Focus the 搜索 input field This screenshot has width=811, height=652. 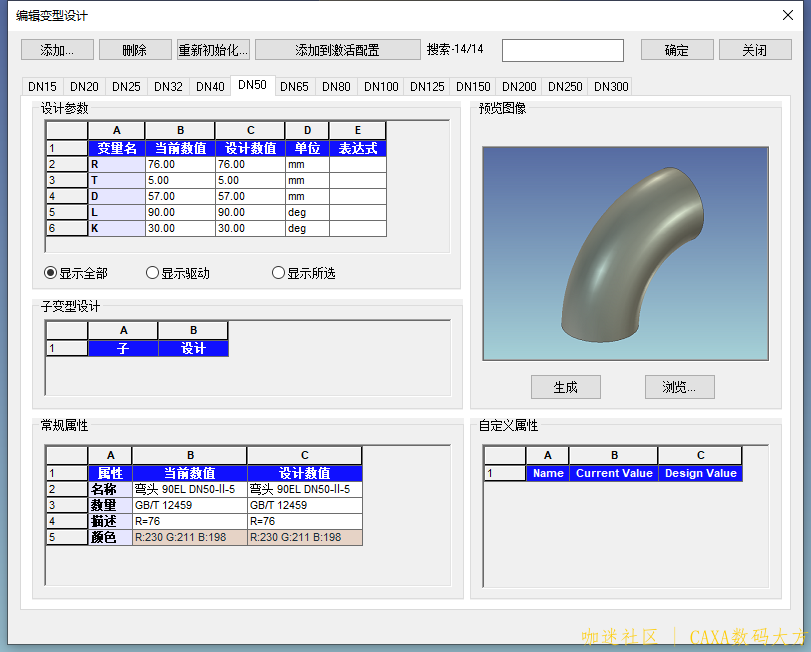(x=563, y=51)
